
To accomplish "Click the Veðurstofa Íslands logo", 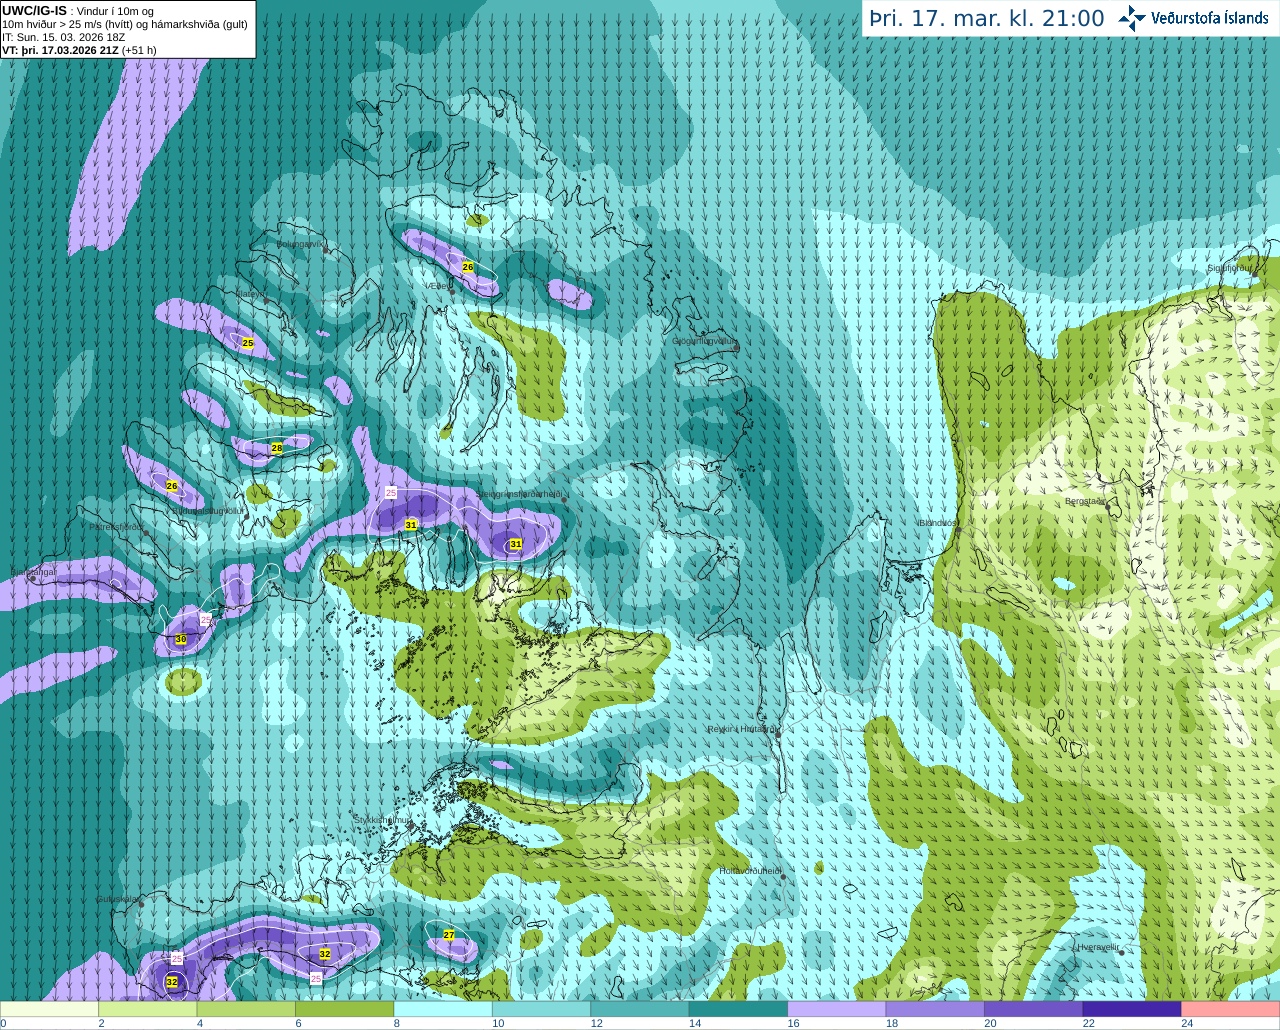I will pos(1193,18).
